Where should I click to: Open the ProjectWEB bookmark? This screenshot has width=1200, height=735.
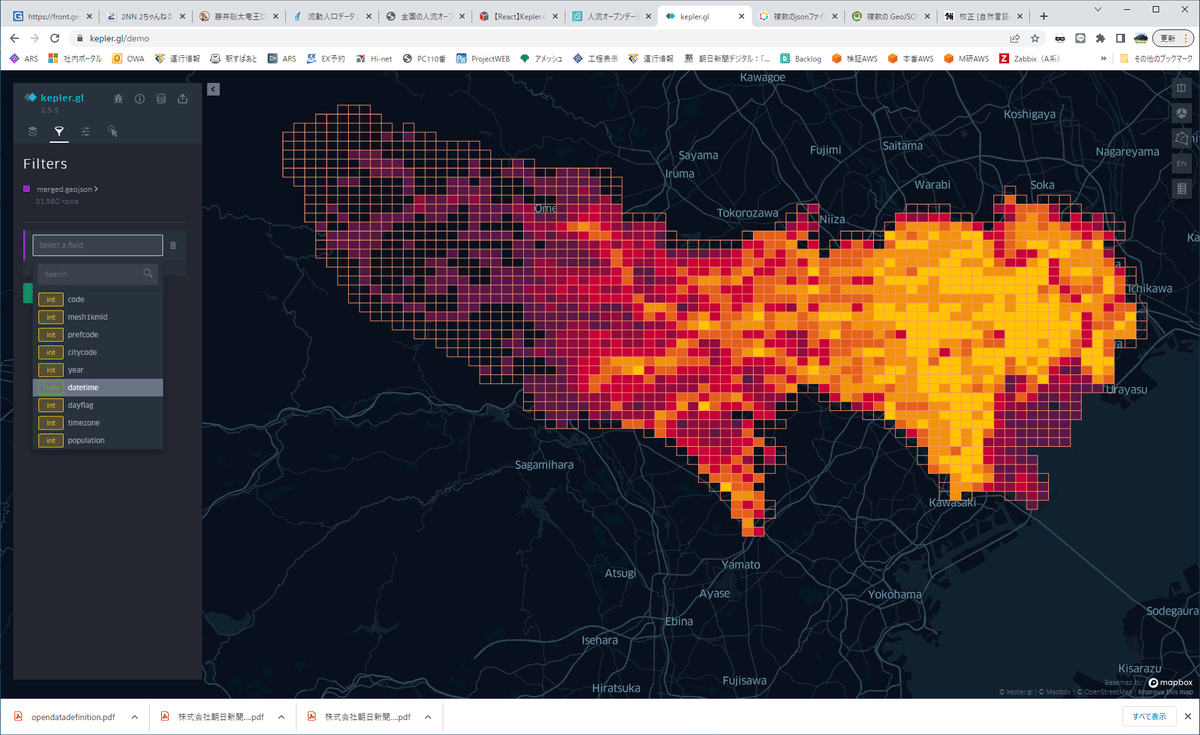click(483, 59)
